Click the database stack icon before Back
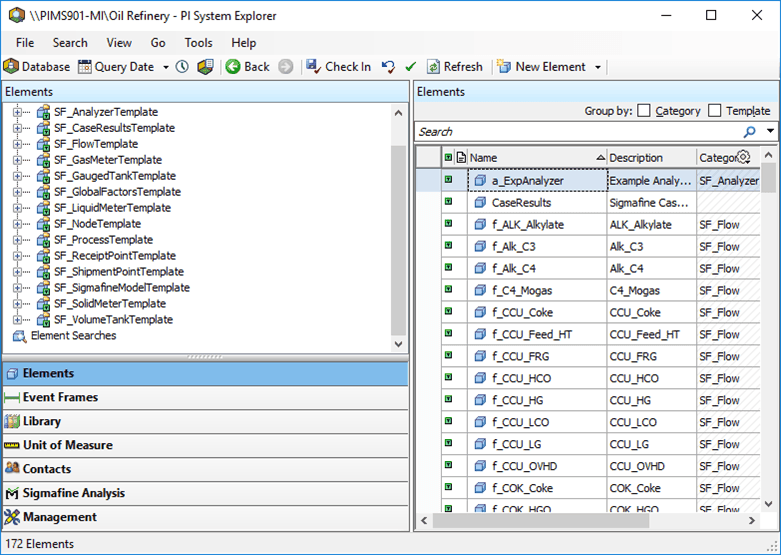 [x=205, y=67]
